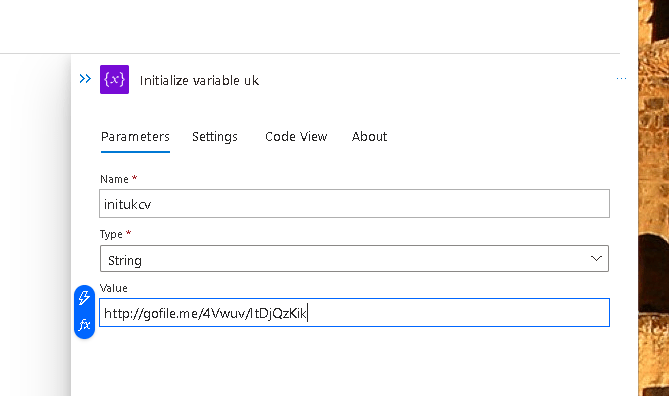Open the more options ellipsis menu
This screenshot has height=396, width=669.
621,79
